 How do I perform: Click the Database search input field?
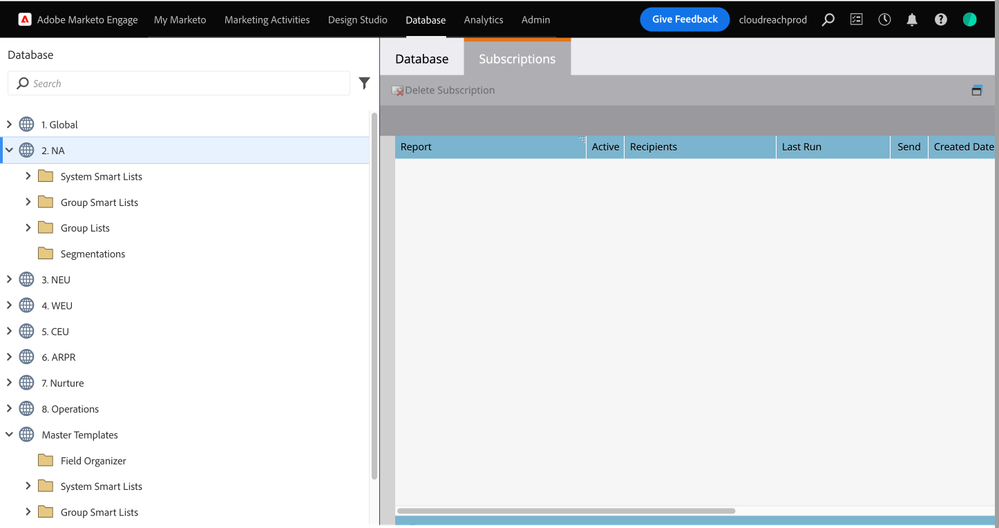(180, 84)
